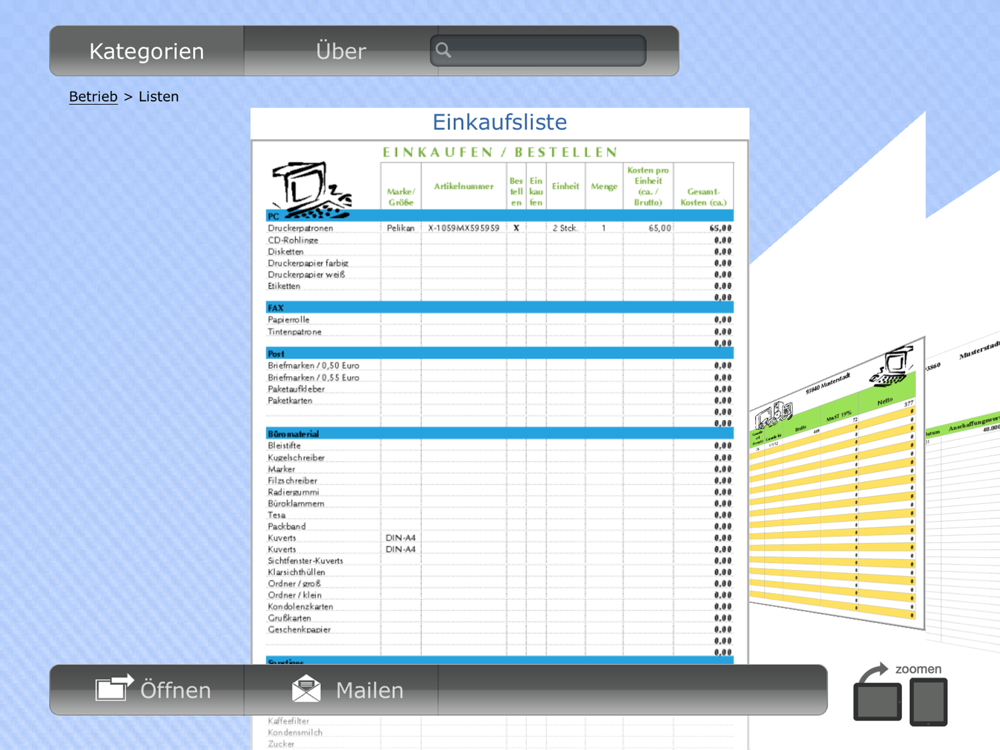
Task: Click the open-folder icon beside Öffnen
Action: click(x=114, y=688)
